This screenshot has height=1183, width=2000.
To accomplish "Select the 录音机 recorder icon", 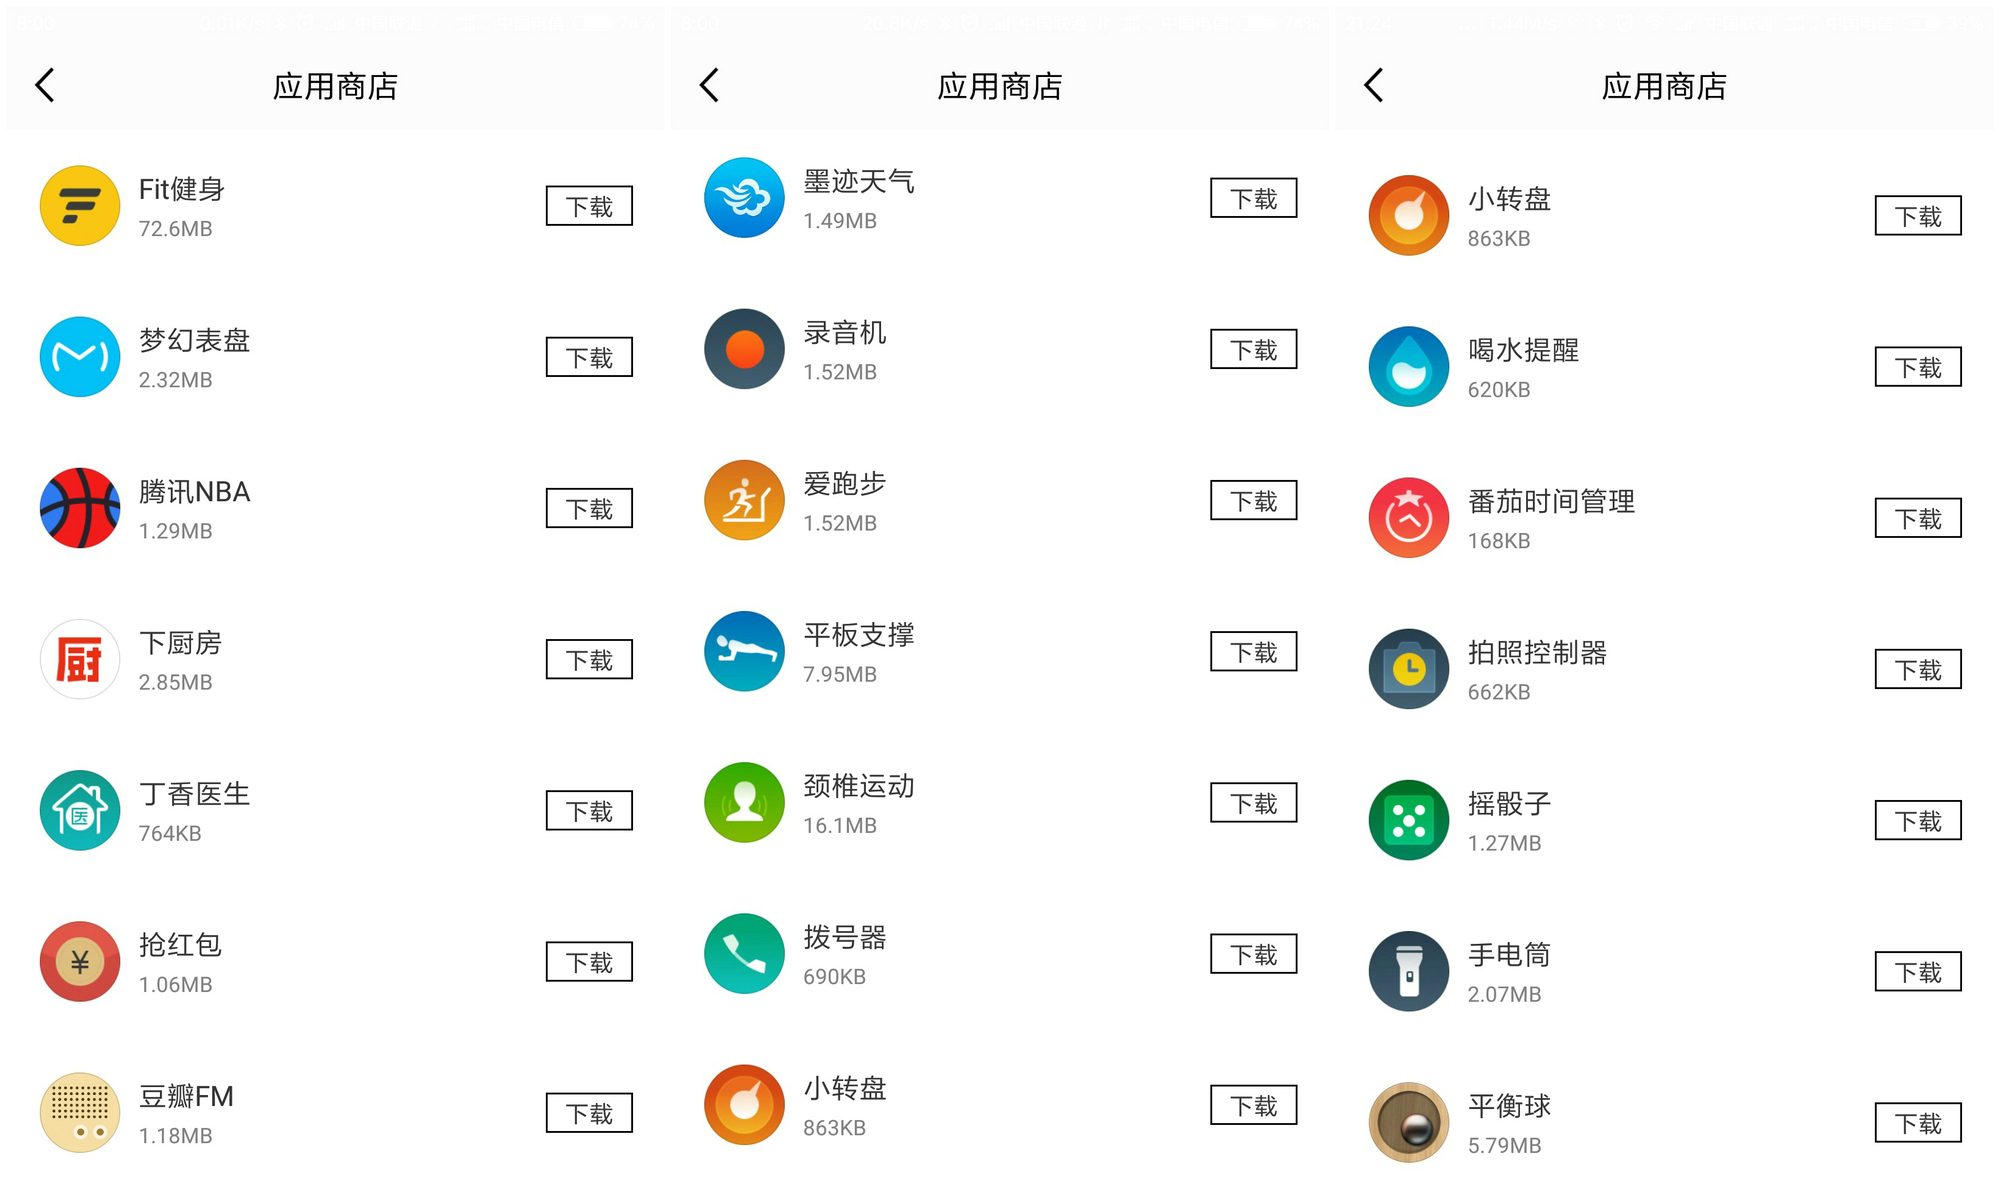I will point(744,349).
